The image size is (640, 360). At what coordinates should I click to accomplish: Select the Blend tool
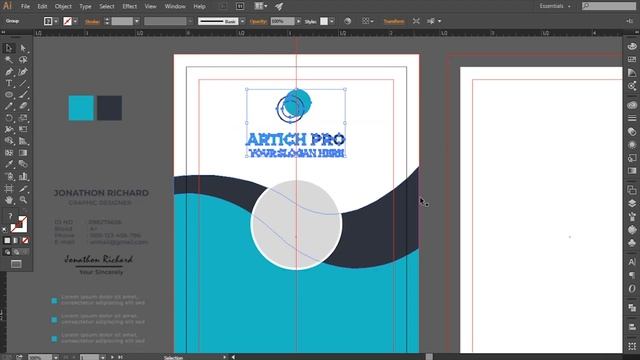pos(23,164)
